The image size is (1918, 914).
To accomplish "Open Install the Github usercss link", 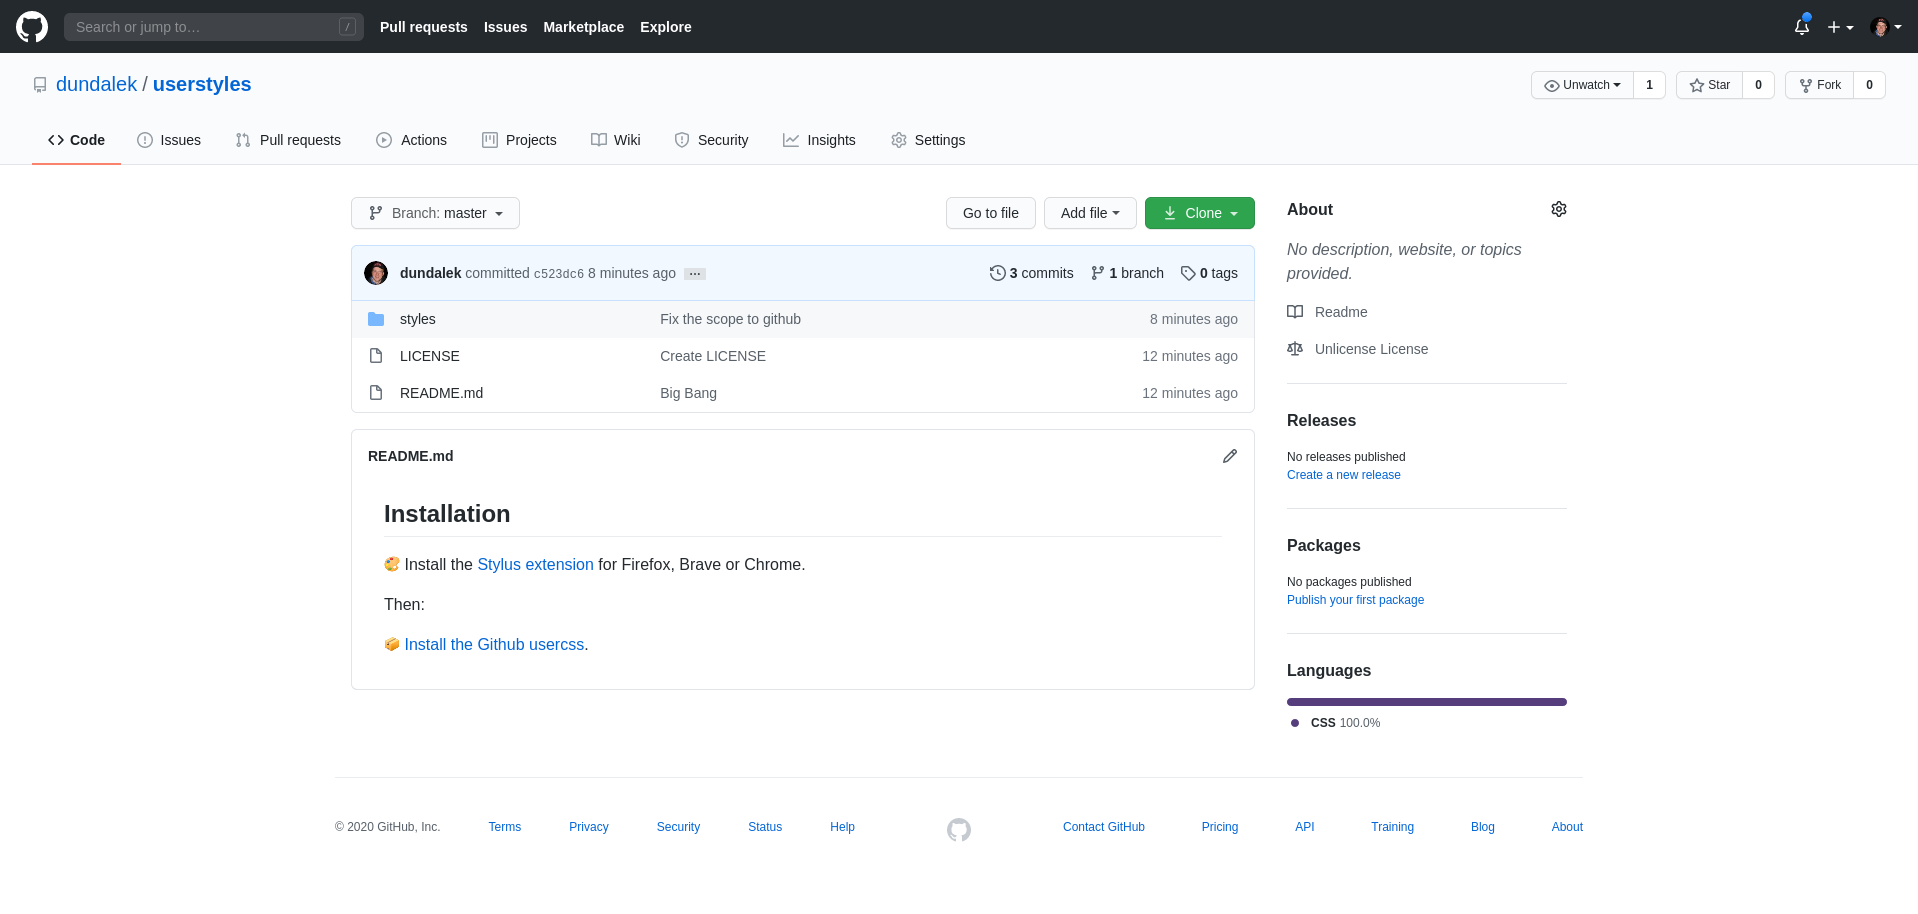I will click(x=494, y=645).
